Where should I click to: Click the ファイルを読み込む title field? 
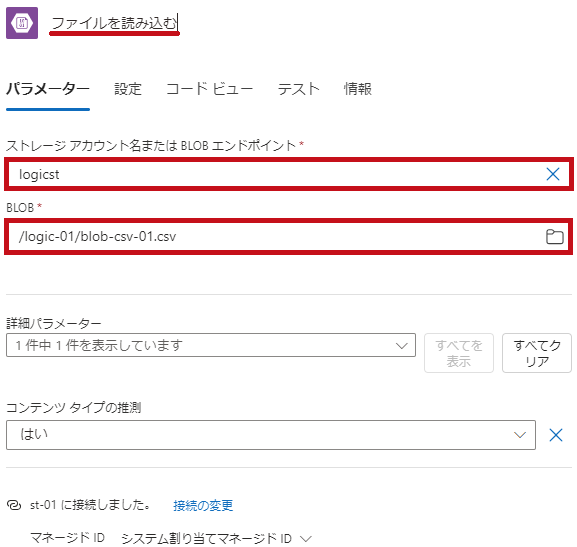click(114, 23)
